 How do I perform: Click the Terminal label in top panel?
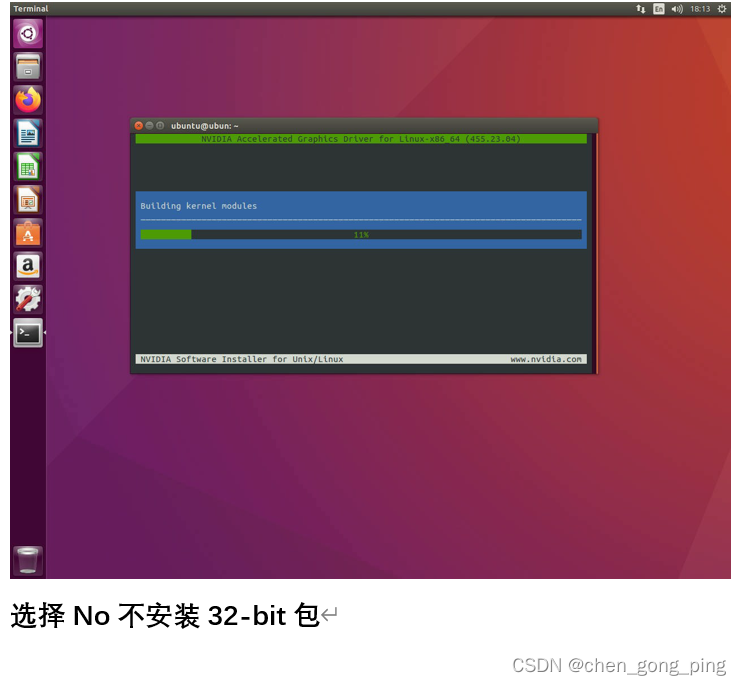point(31,9)
